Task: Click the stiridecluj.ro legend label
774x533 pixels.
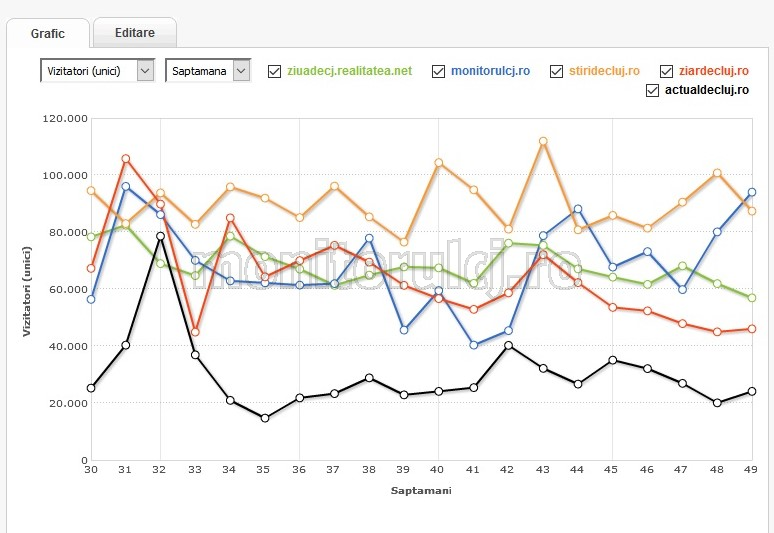Action: point(604,71)
